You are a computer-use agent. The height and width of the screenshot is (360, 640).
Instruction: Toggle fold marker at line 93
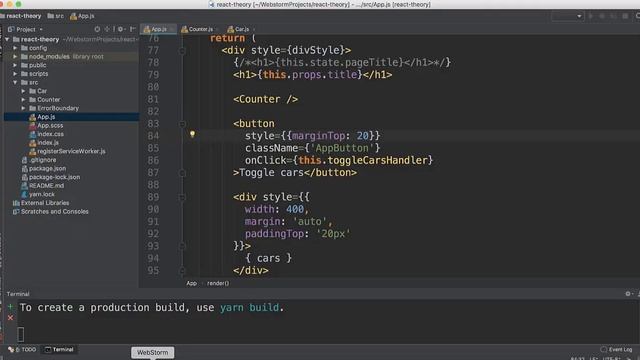point(182,246)
